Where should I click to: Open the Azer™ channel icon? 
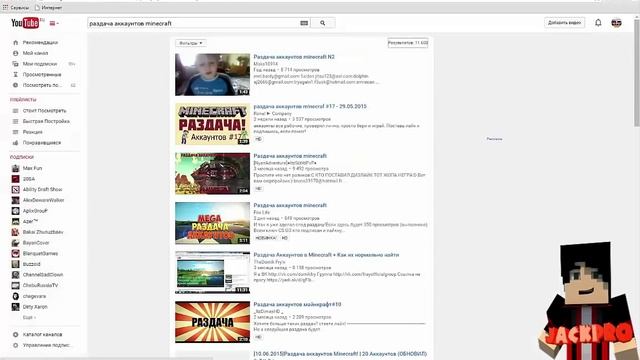click(x=16, y=221)
